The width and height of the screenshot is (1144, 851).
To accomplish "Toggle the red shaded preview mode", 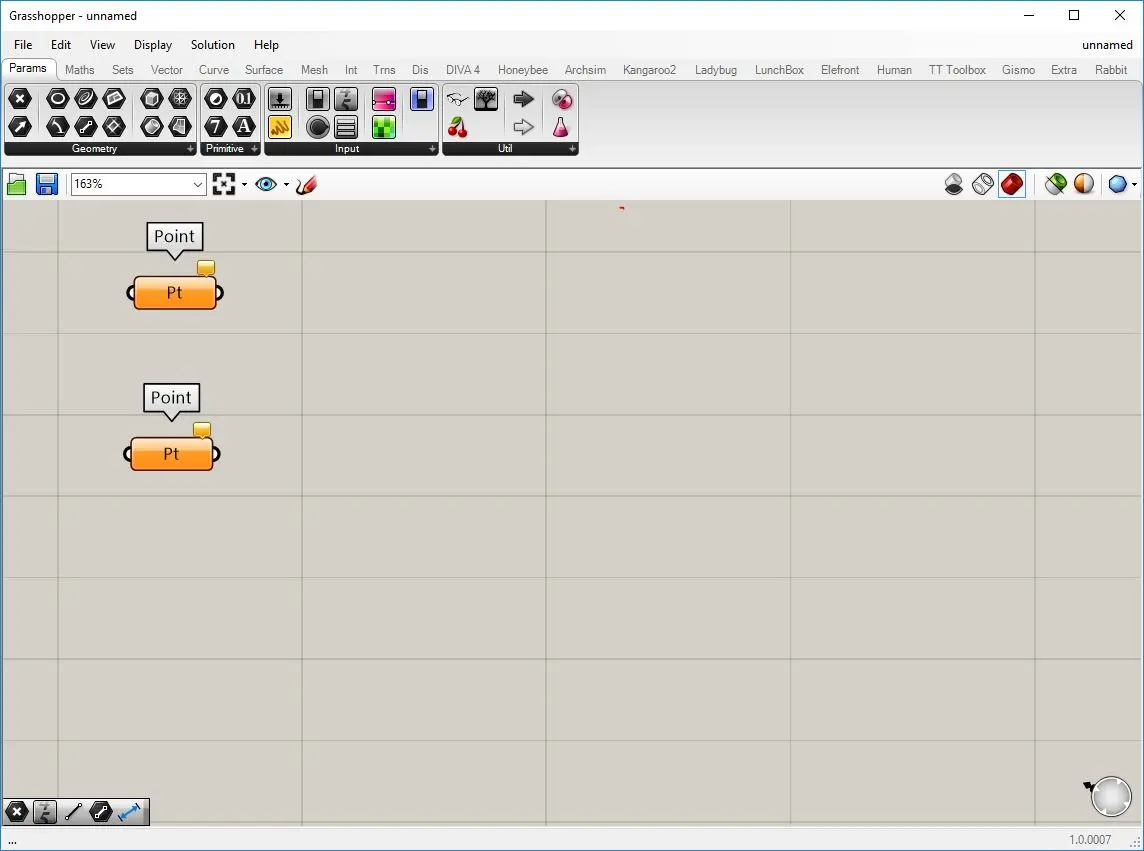I will coord(1012,185).
